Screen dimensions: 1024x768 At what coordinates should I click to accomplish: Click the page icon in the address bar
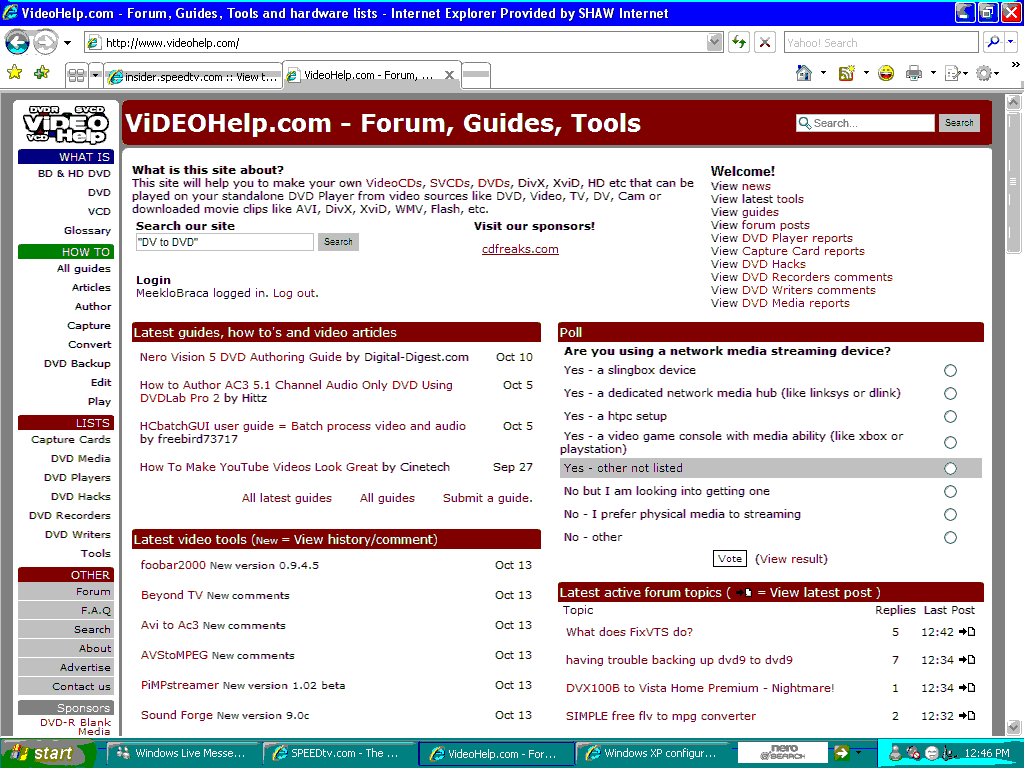pyautogui.click(x=93, y=43)
